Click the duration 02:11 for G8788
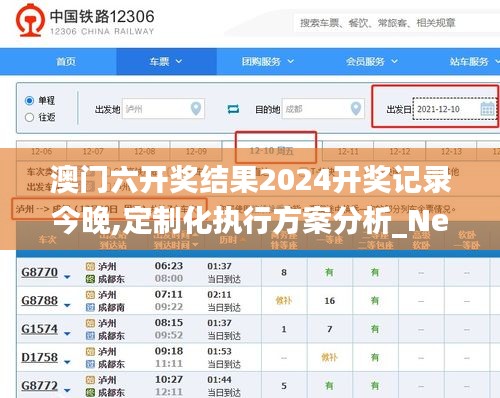The width and height of the screenshot is (500, 398). point(219,295)
